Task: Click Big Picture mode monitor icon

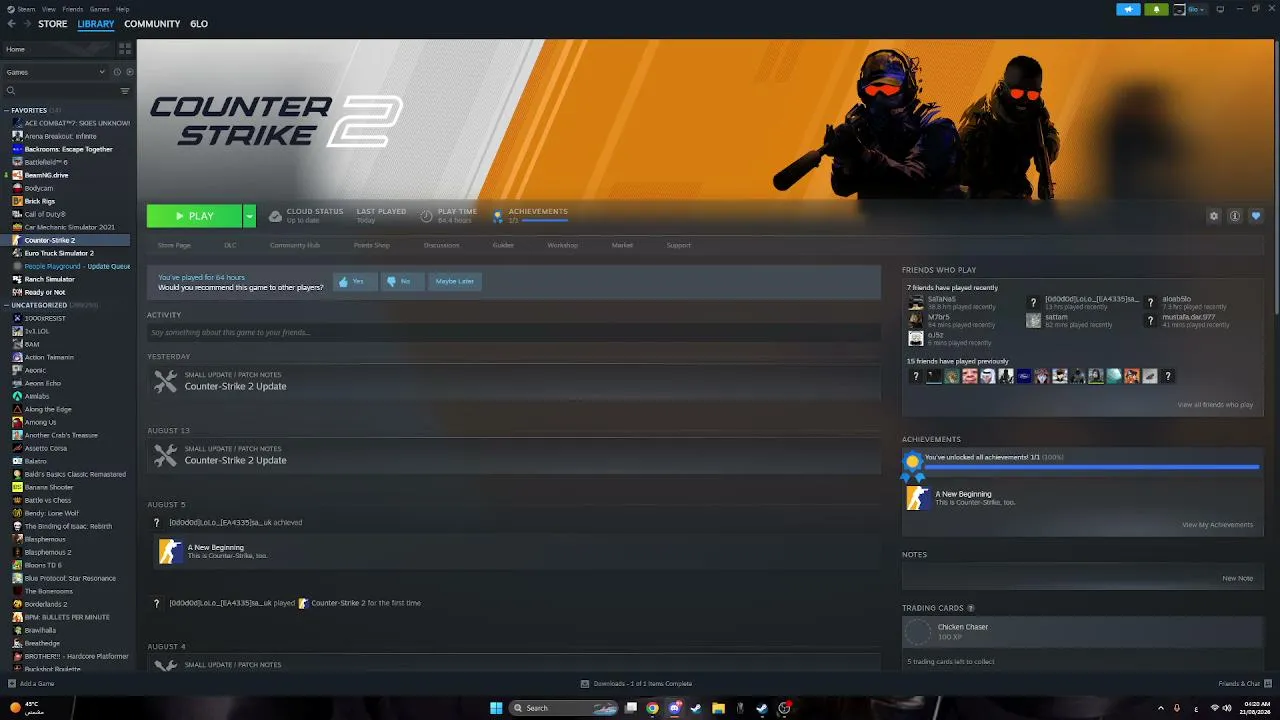Action: pyautogui.click(x=1220, y=9)
